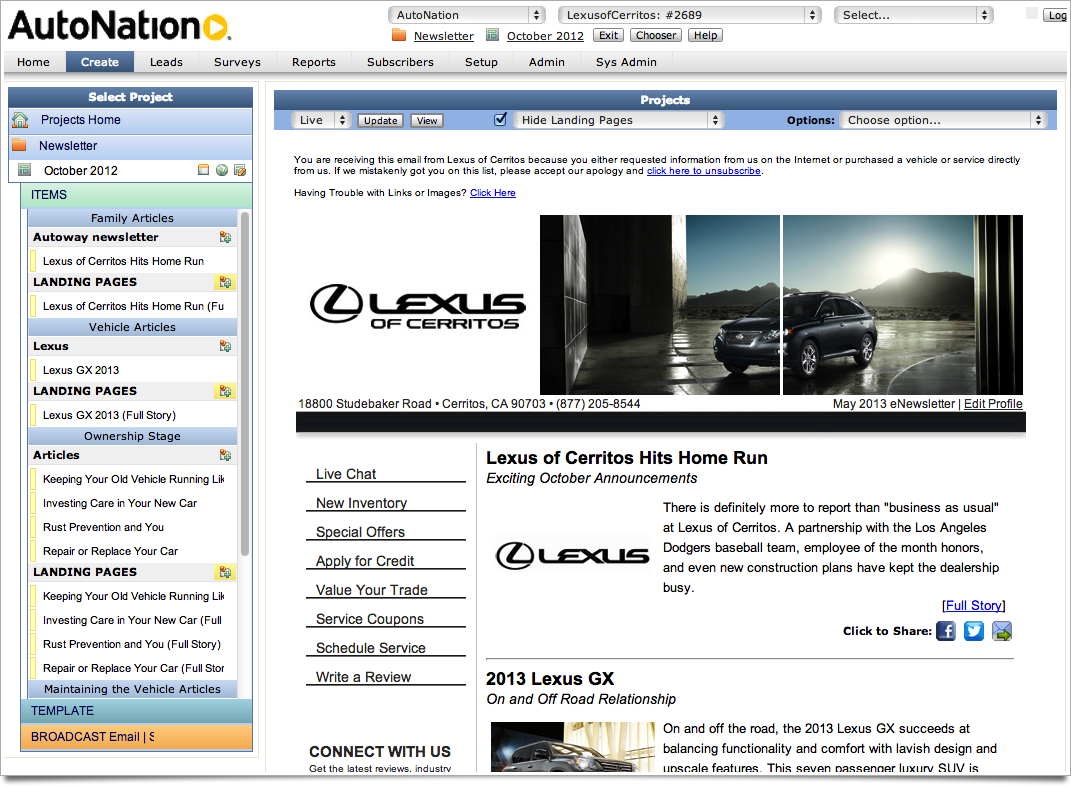
Task: Click the 'click here to unsubscribe' link
Action: tap(704, 171)
